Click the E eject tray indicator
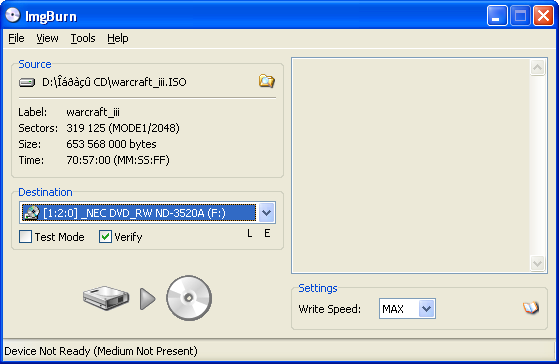The height and width of the screenshot is (364, 559). click(x=267, y=233)
